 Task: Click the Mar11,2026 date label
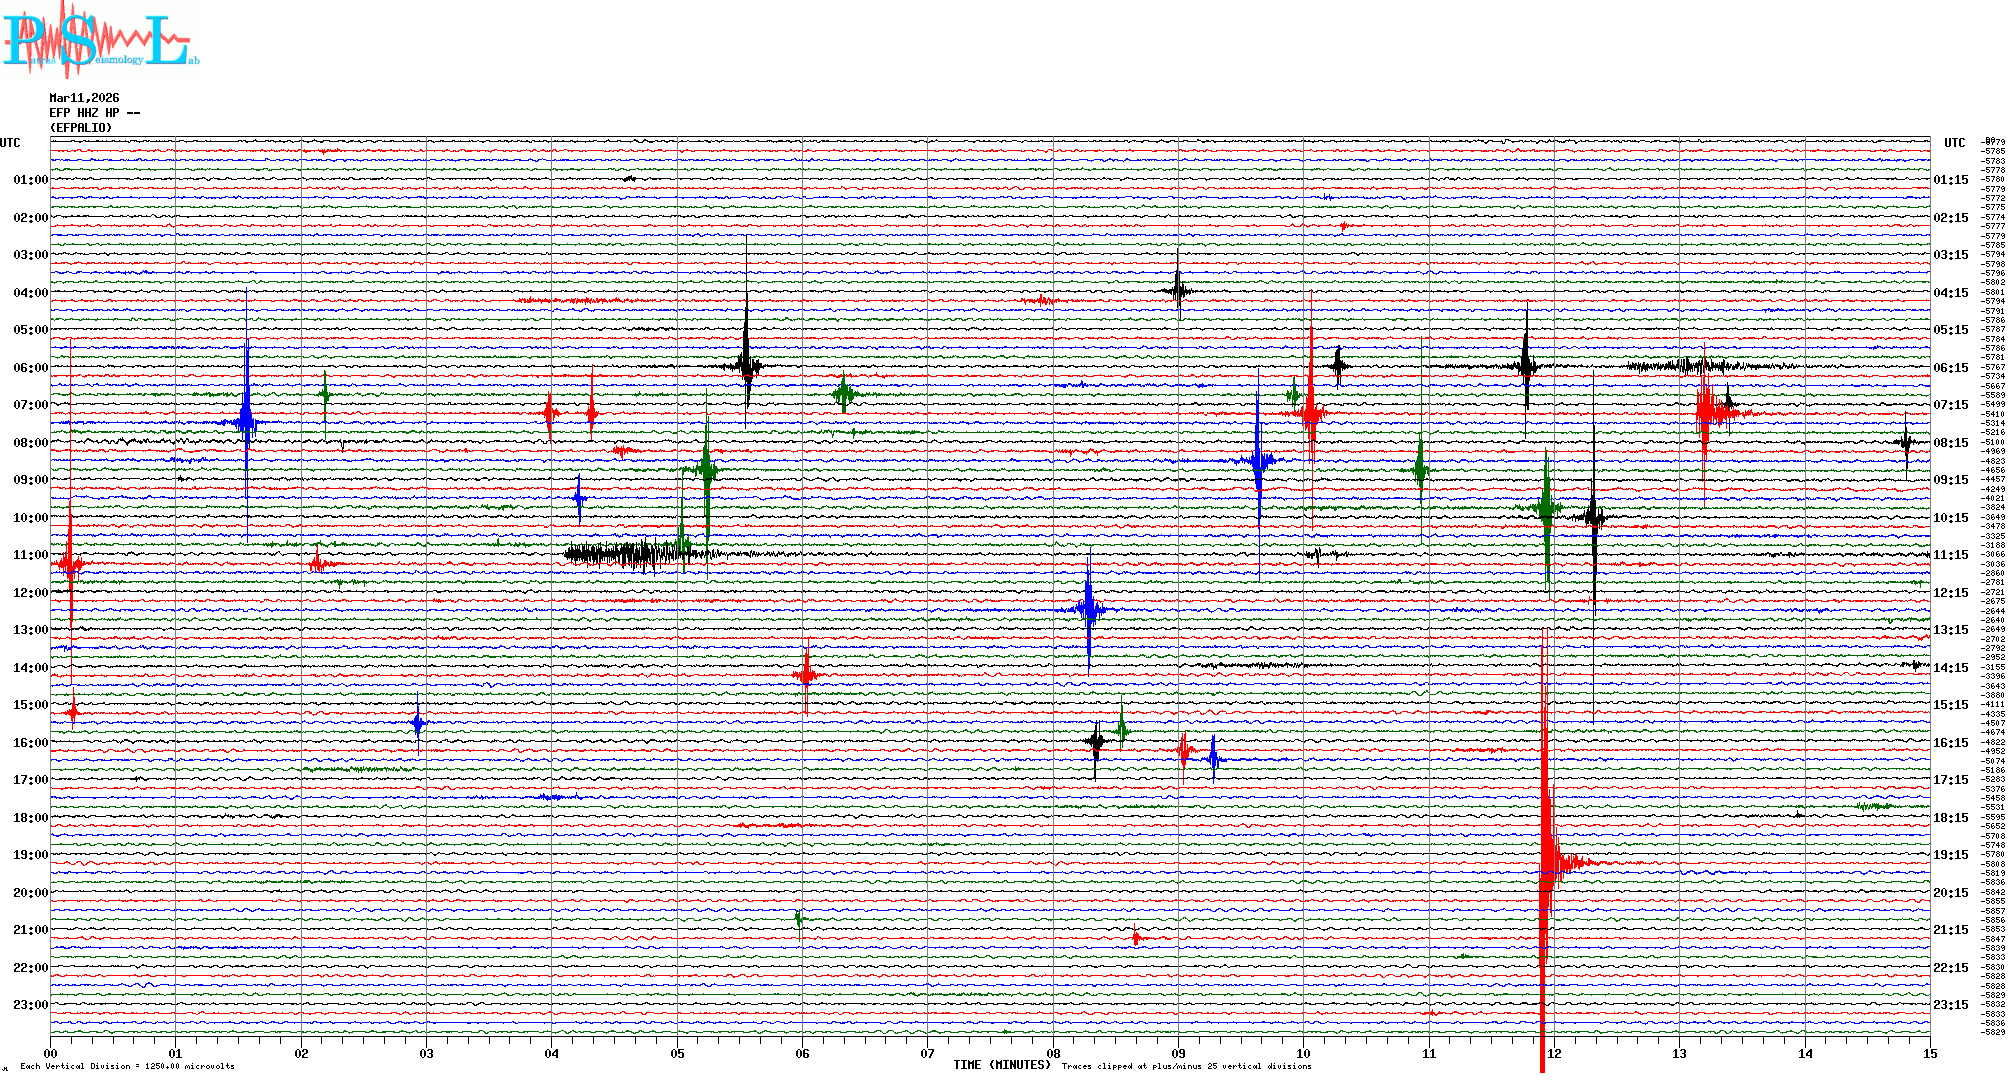pyautogui.click(x=84, y=98)
